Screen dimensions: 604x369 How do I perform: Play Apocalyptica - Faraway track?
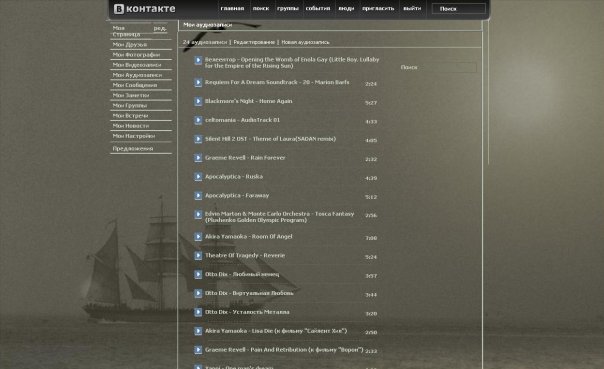198,196
